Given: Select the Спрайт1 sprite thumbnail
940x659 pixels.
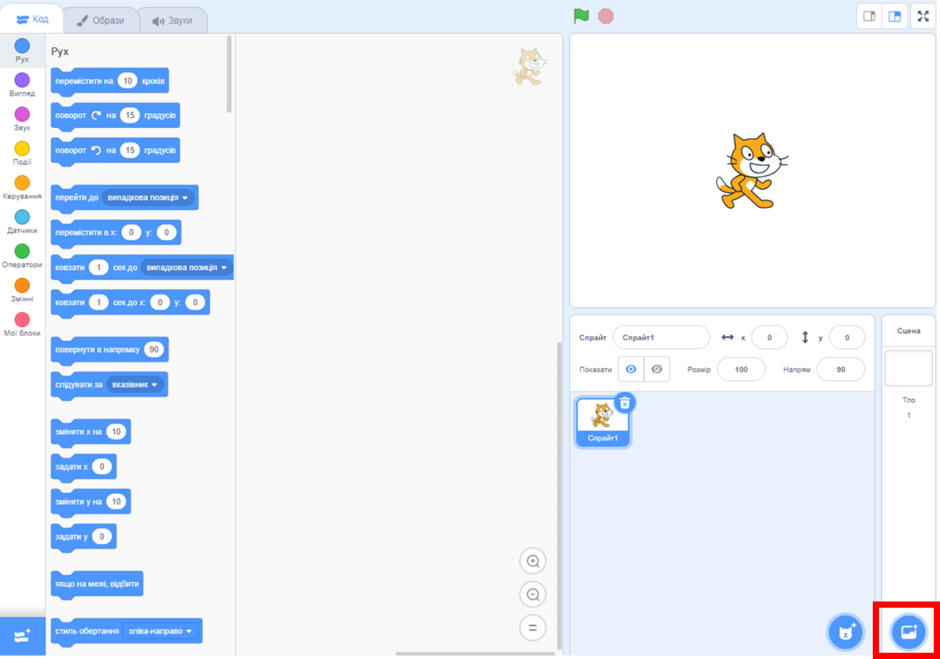Looking at the screenshot, I should click(602, 422).
